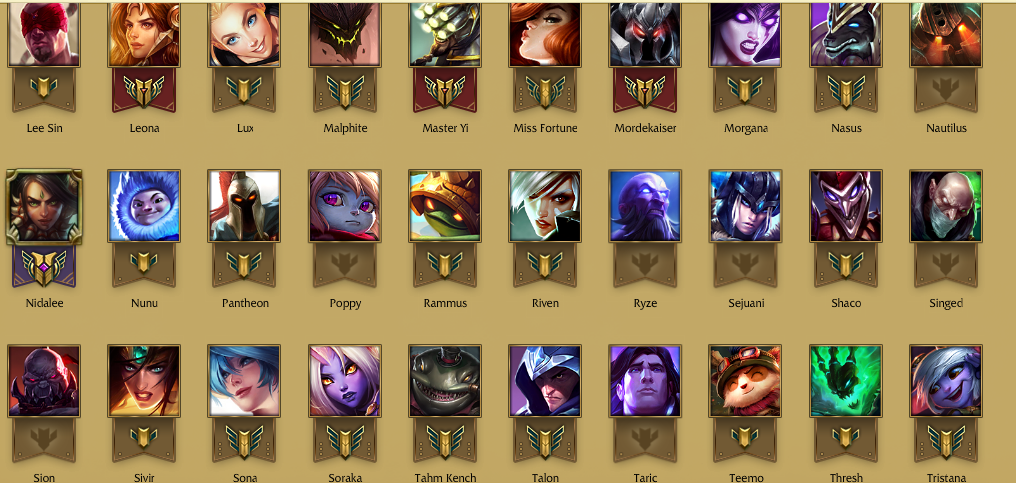The image size is (1016, 483).
Task: Select the Rammus champion icon
Action: click(444, 206)
